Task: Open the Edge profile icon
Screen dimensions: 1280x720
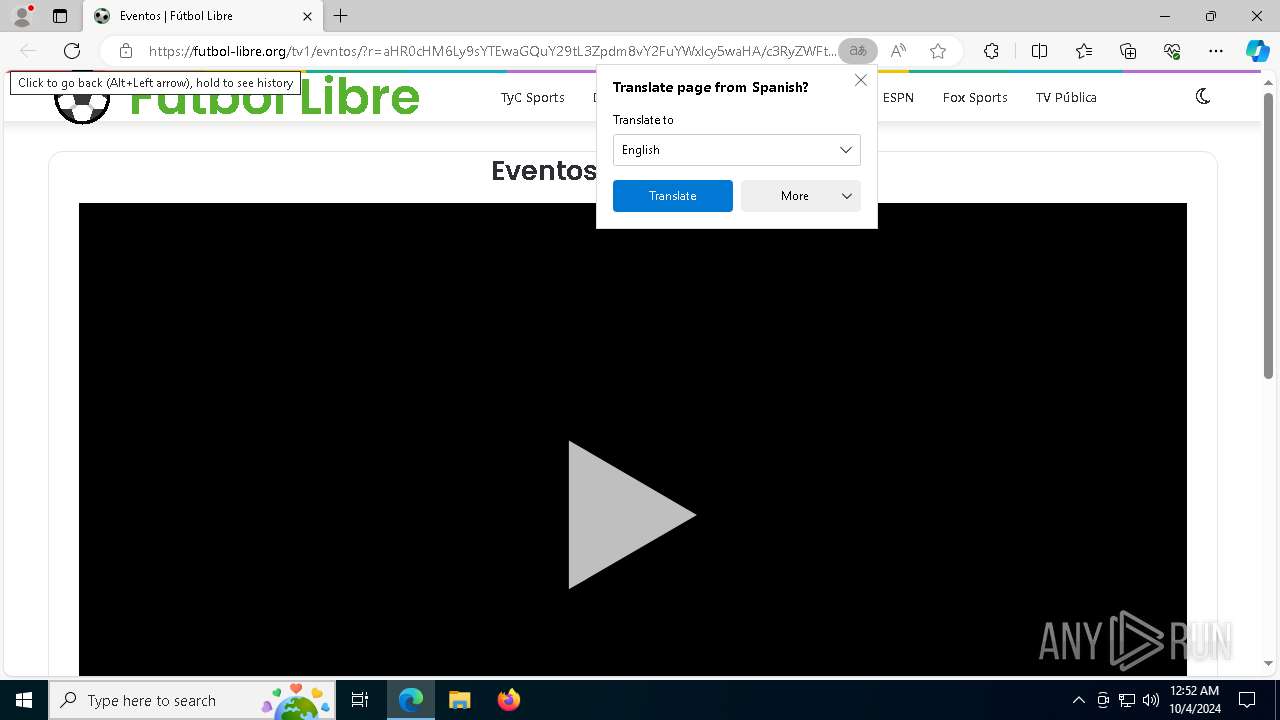Action: [x=22, y=16]
